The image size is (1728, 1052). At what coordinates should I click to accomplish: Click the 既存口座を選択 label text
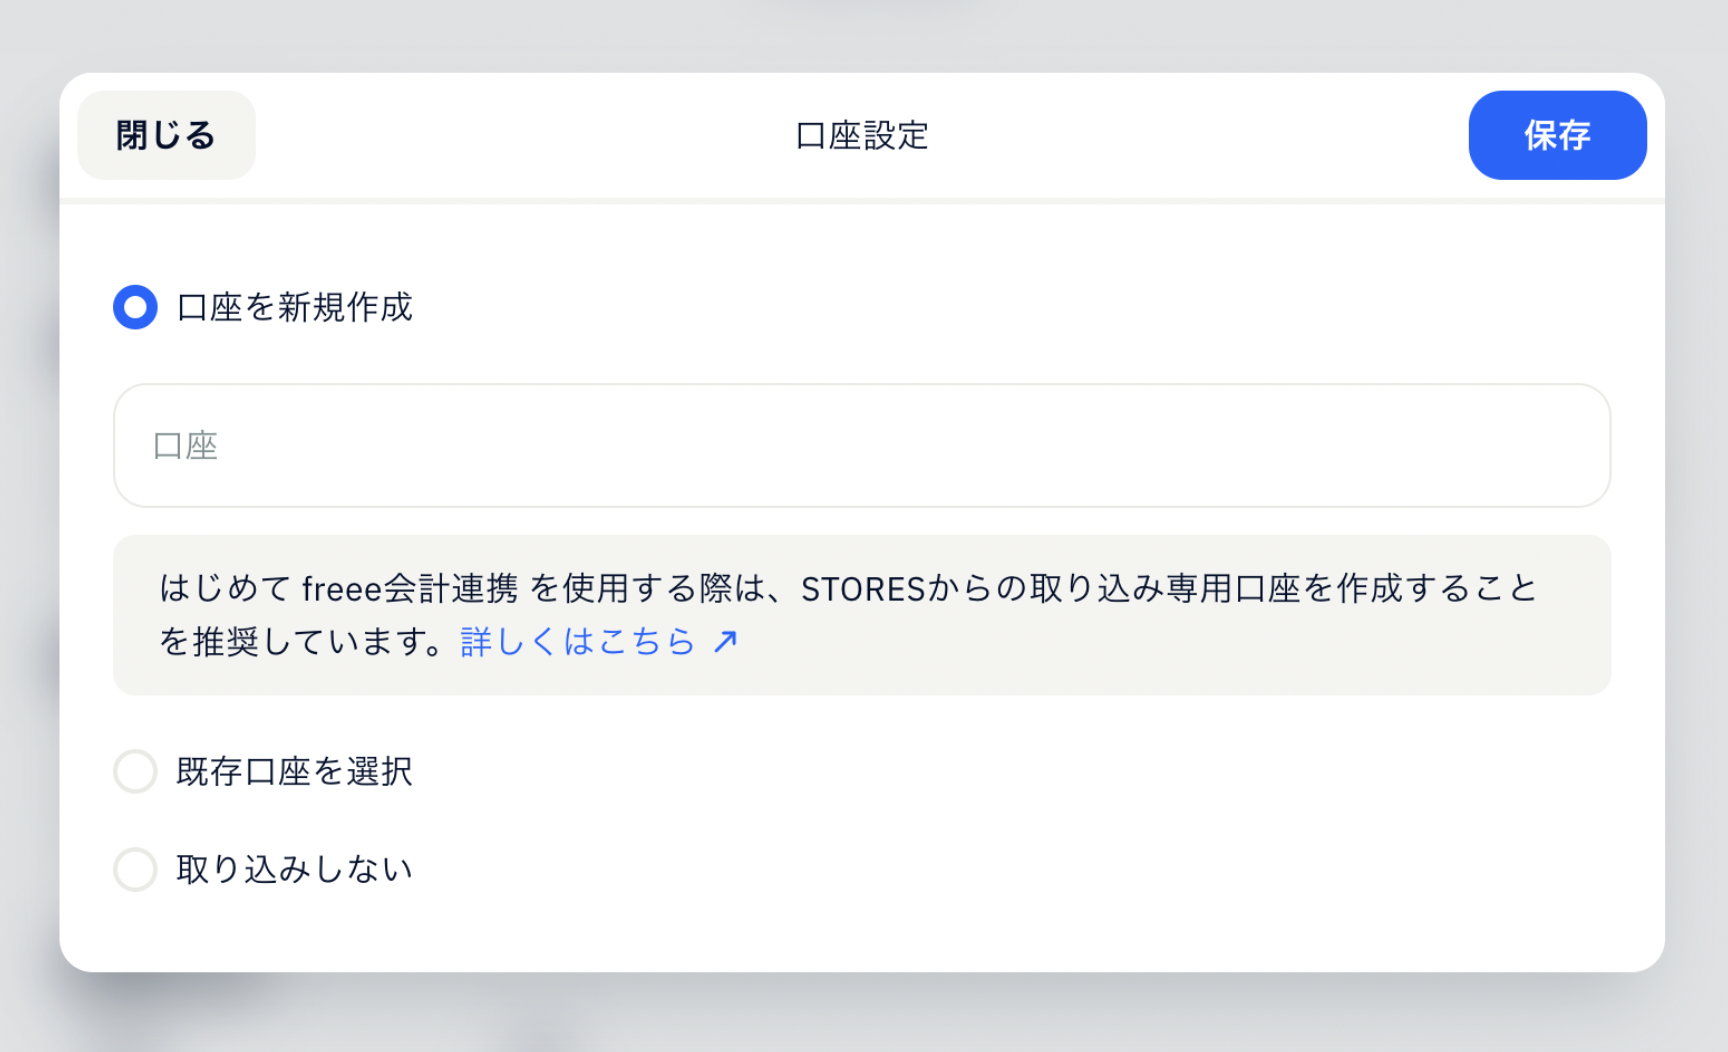[x=294, y=771]
